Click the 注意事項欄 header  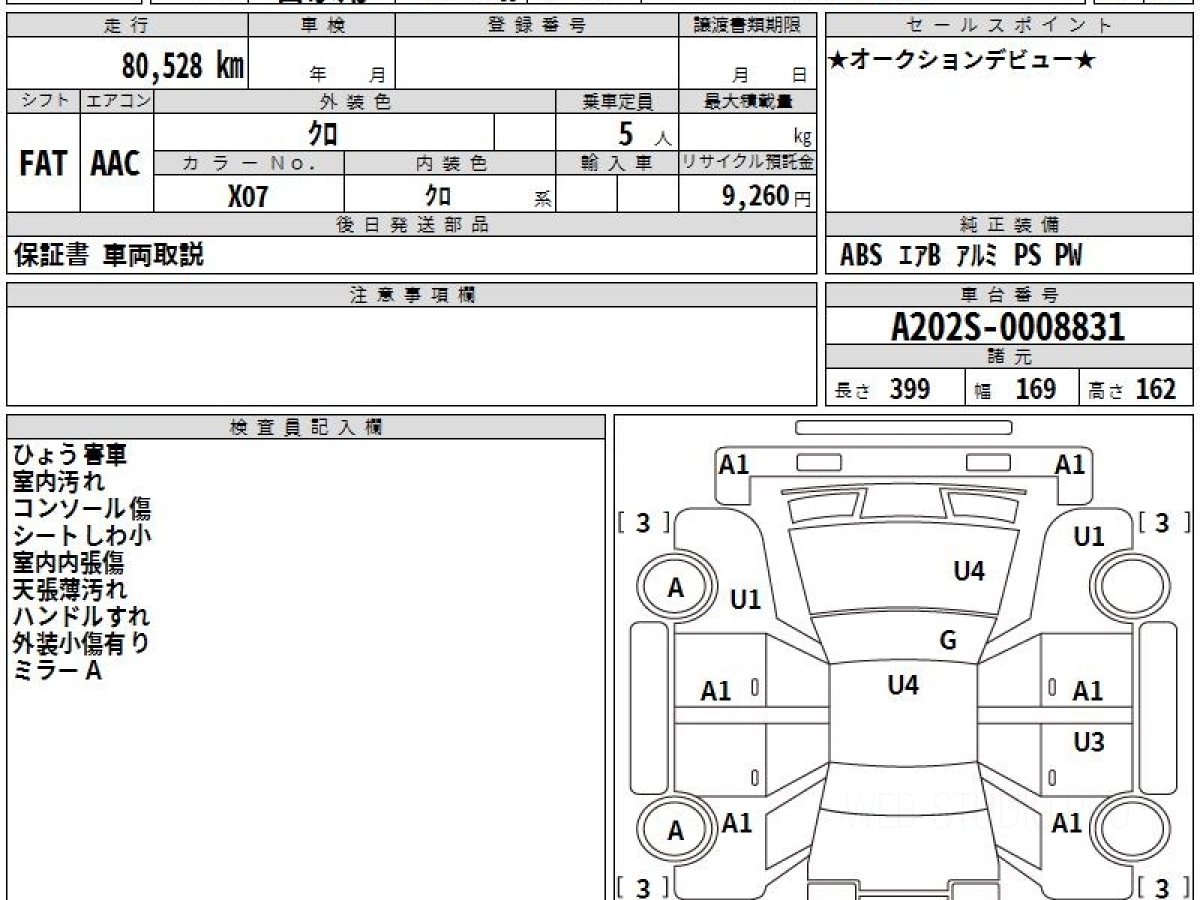[411, 295]
